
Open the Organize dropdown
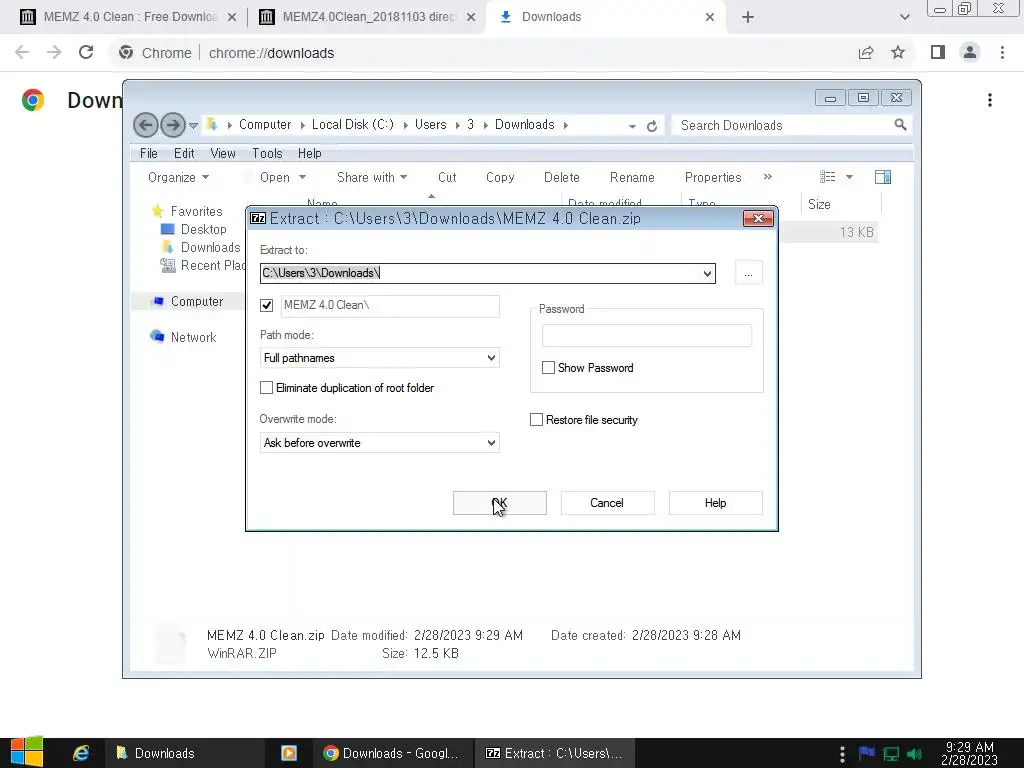tap(178, 178)
